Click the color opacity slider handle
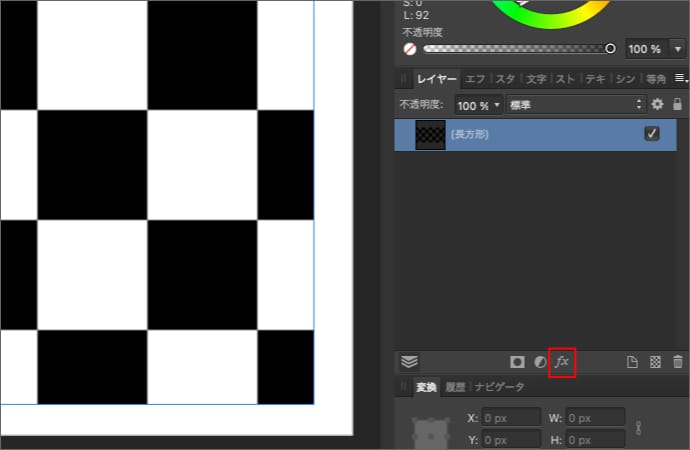This screenshot has width=690, height=450. click(610, 48)
